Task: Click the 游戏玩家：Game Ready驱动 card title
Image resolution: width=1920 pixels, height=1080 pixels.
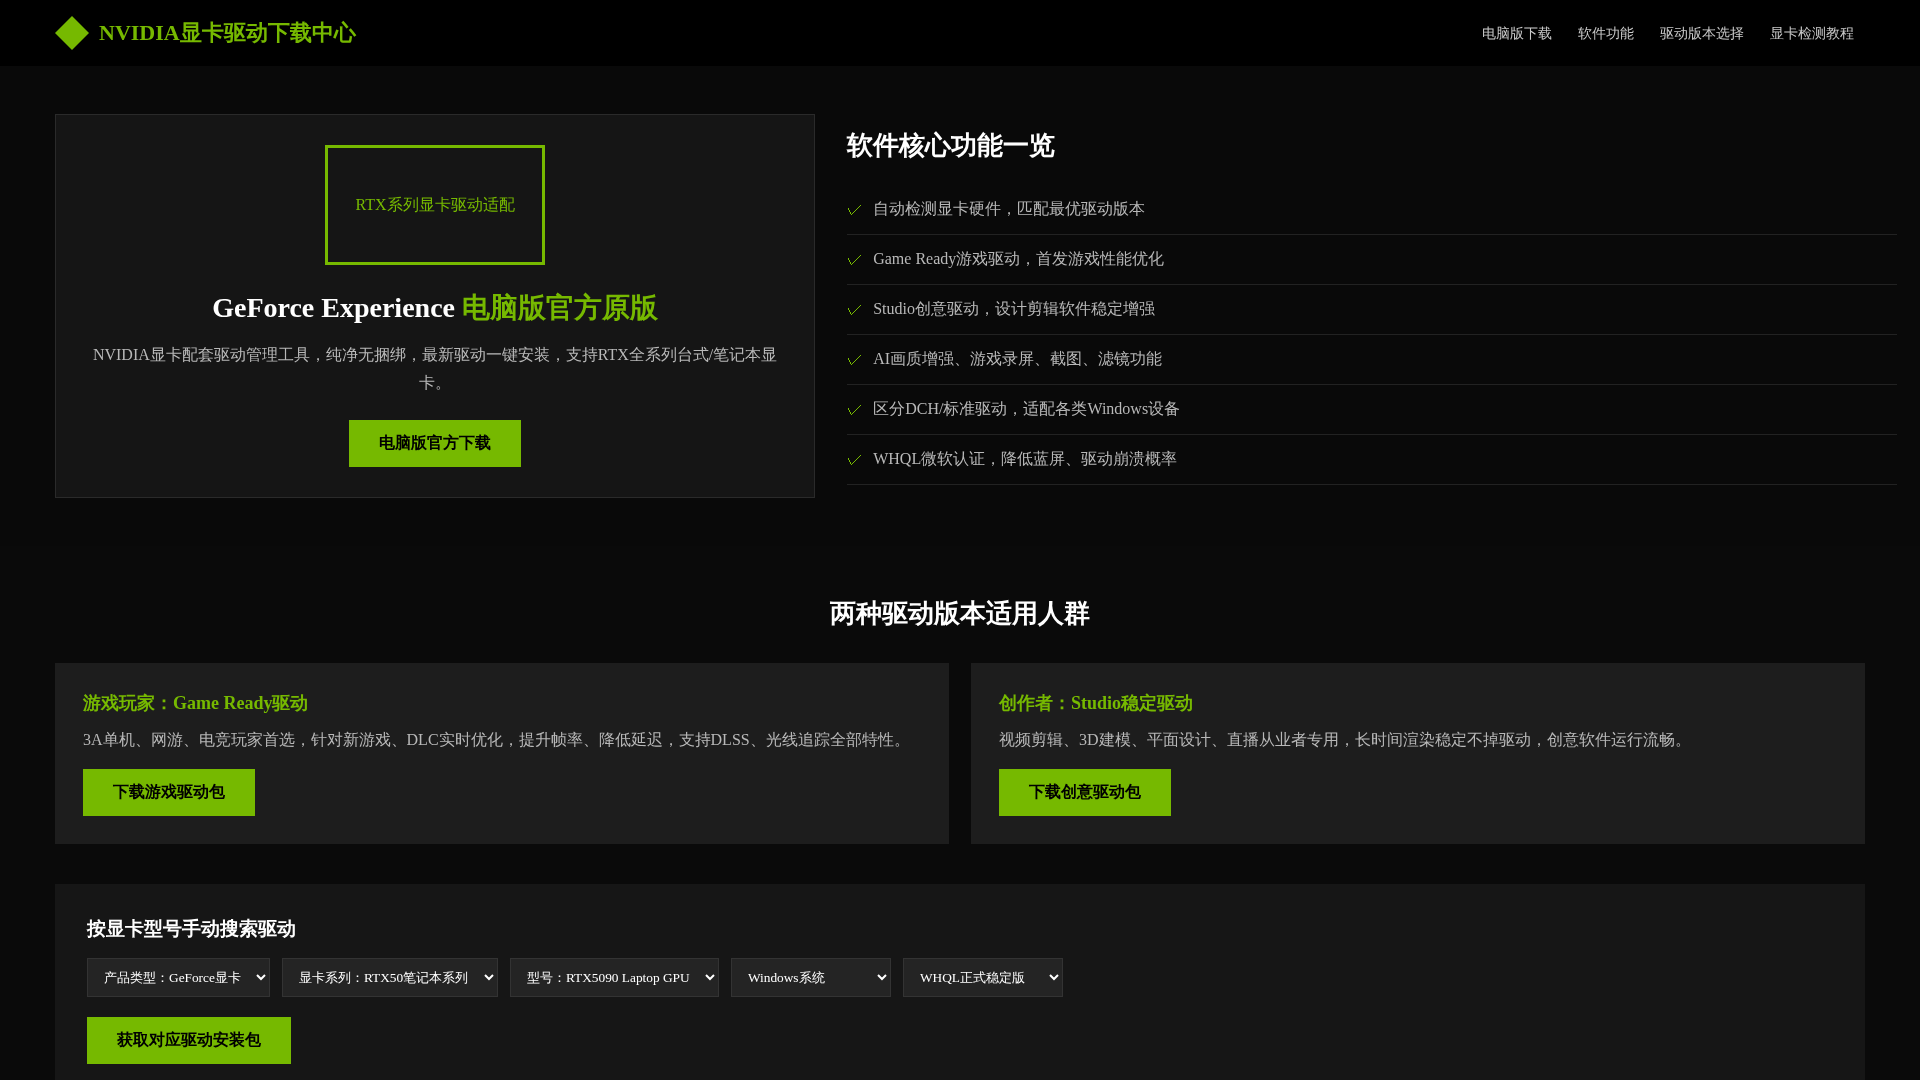Action: tap(195, 703)
